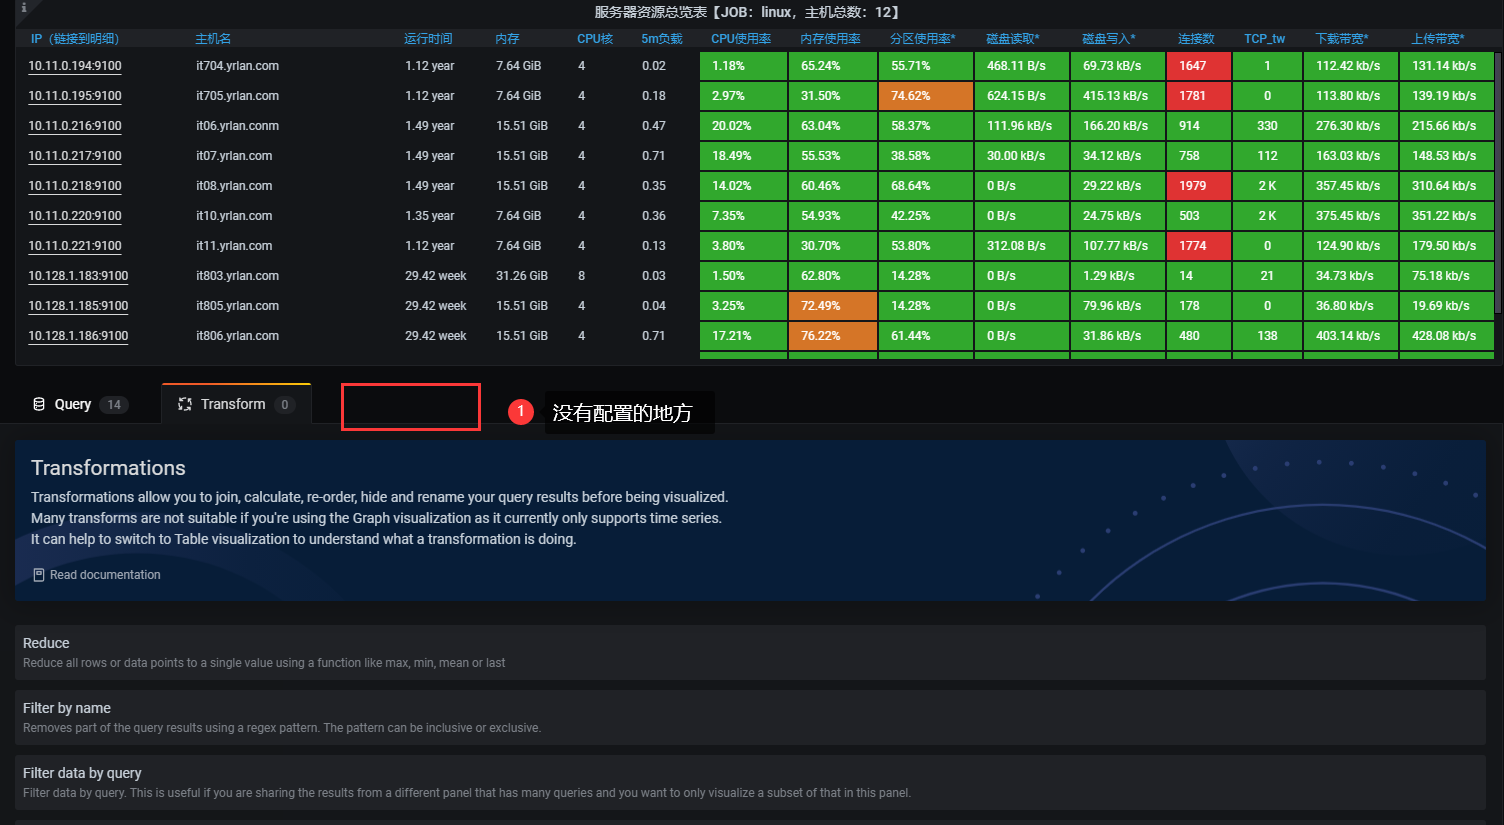Sort by the TCP_tw column header
Image resolution: width=1504 pixels, height=825 pixels.
[1265, 39]
